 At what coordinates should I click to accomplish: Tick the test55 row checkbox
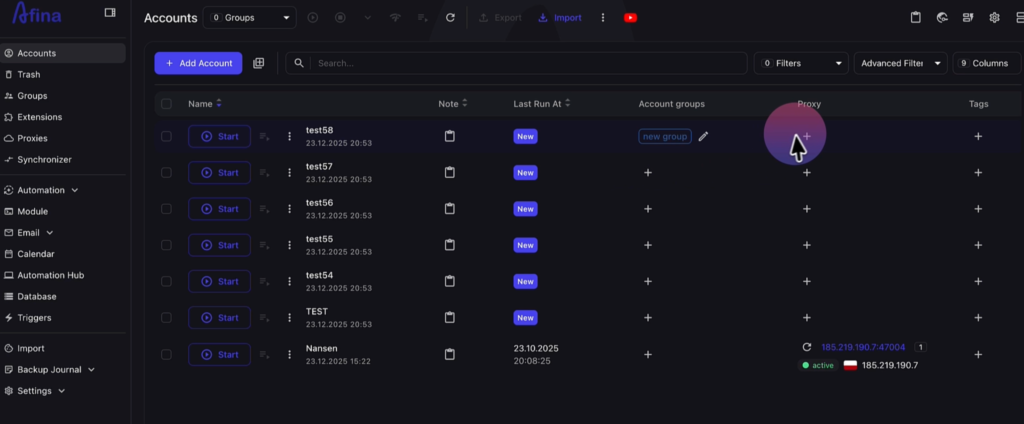166,245
